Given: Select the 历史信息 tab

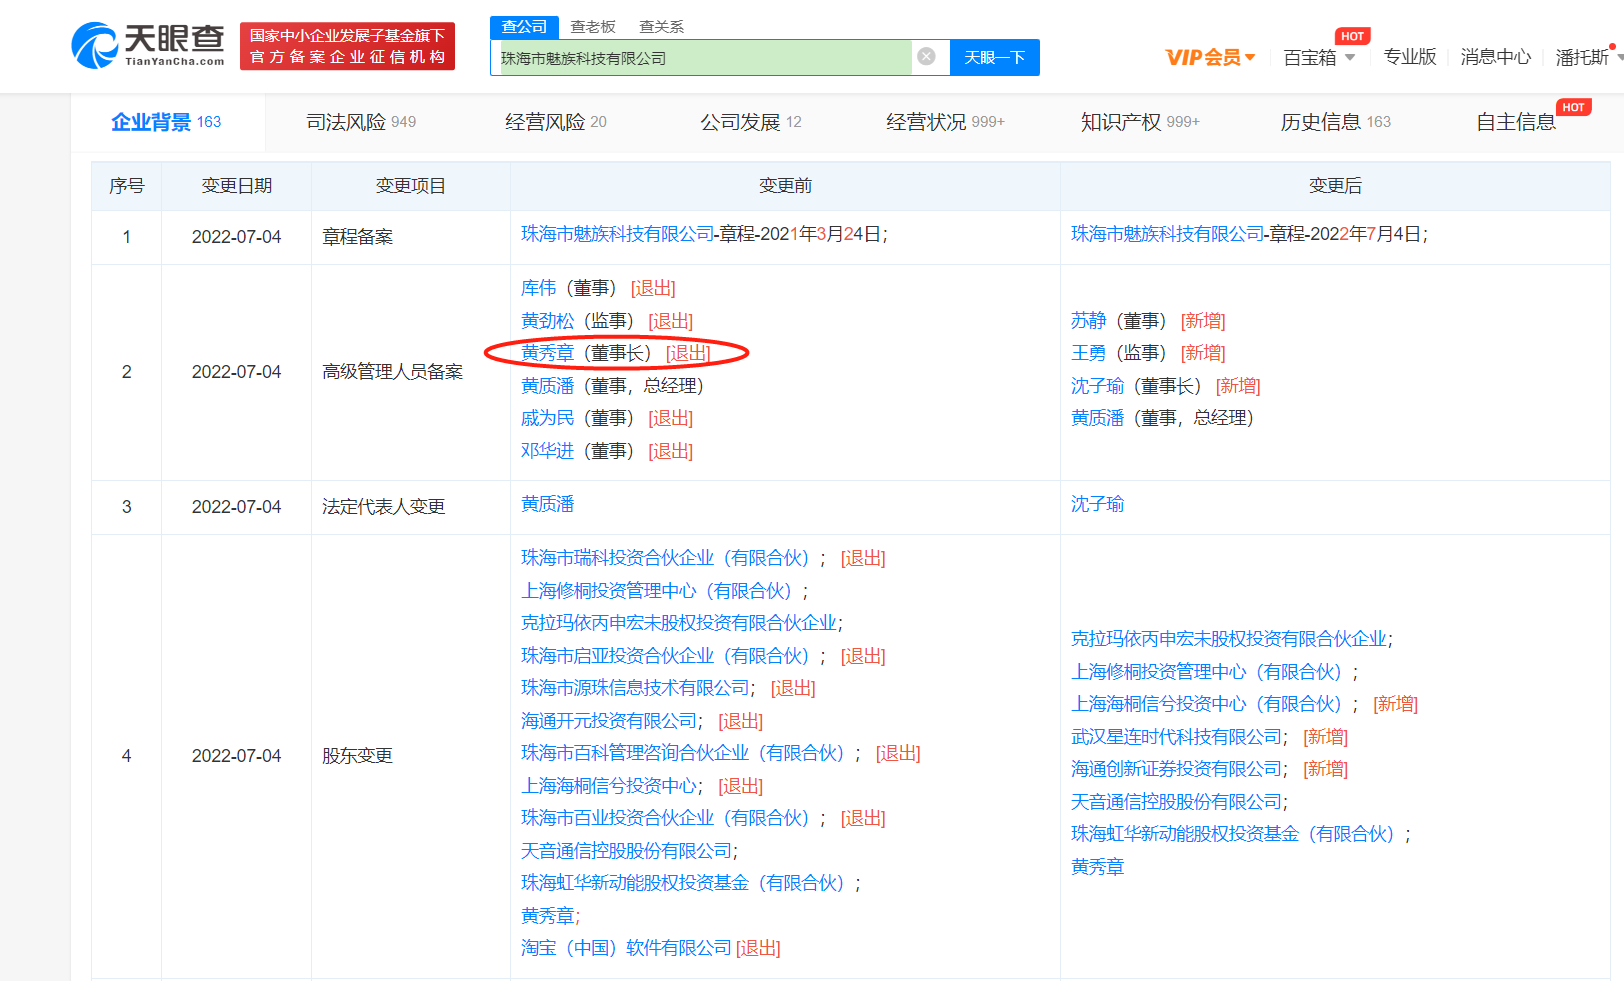Looking at the screenshot, I should click(1336, 122).
